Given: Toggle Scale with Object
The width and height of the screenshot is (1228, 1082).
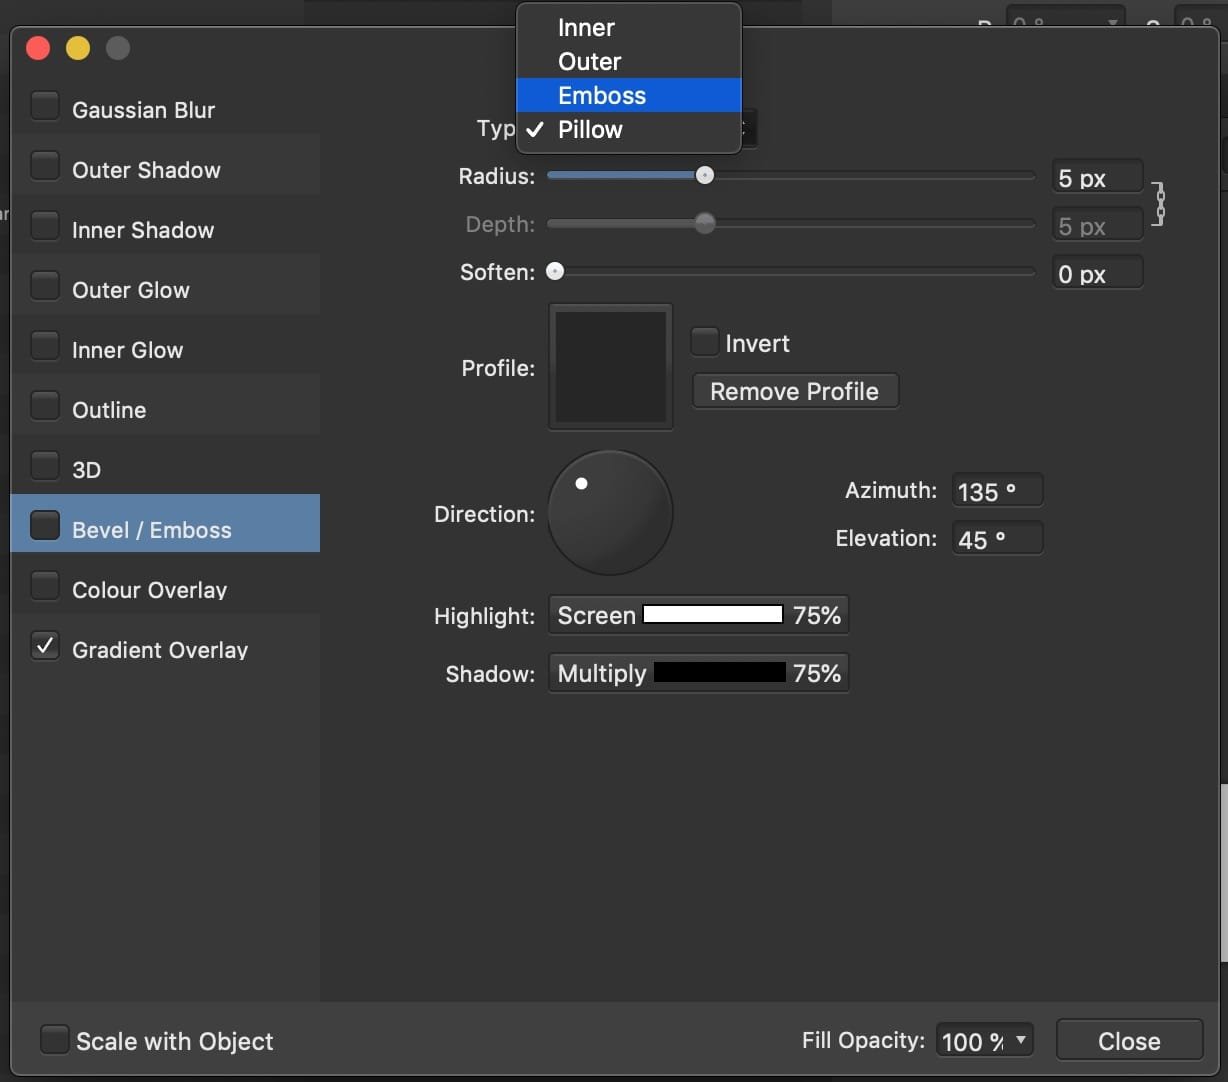Looking at the screenshot, I should click(x=55, y=1039).
